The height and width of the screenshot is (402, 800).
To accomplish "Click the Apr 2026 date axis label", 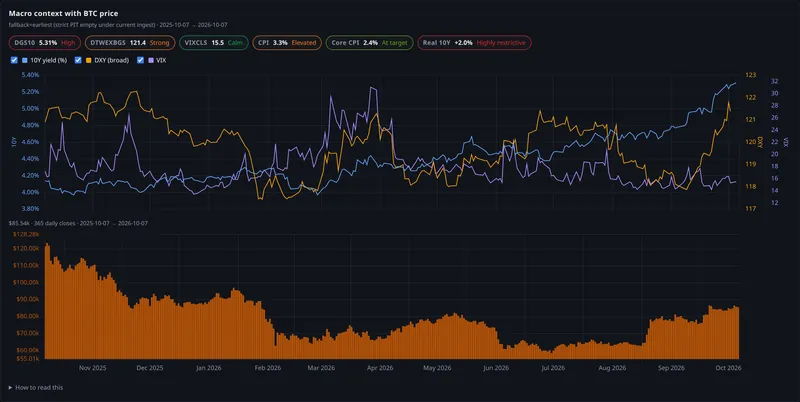I will coord(380,368).
